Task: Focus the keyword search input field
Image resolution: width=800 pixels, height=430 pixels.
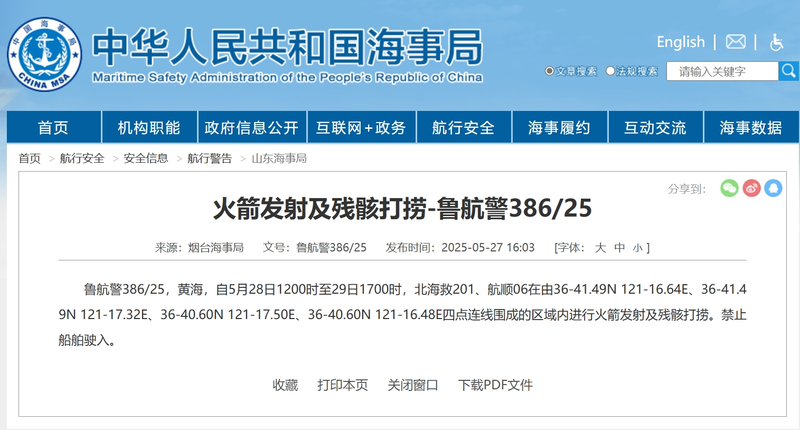Action: [722, 72]
